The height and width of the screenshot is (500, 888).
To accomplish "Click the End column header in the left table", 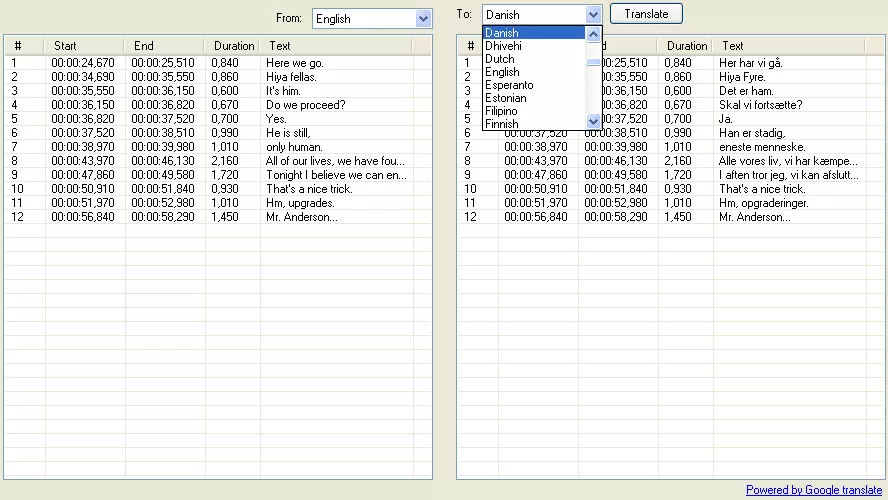I will click(144, 46).
